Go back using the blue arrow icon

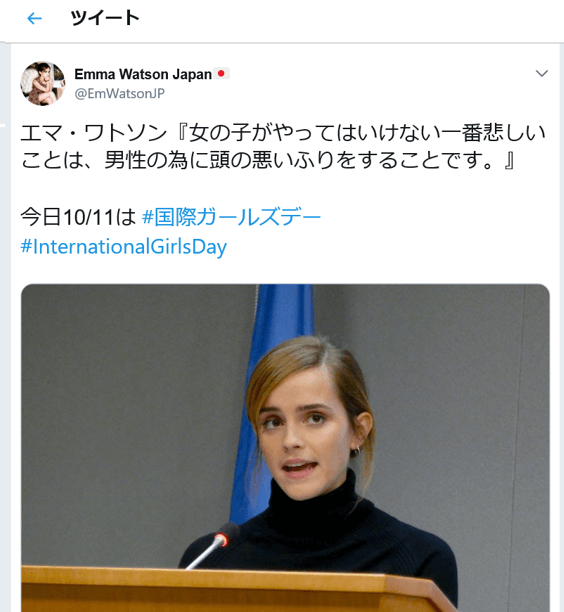point(34,18)
